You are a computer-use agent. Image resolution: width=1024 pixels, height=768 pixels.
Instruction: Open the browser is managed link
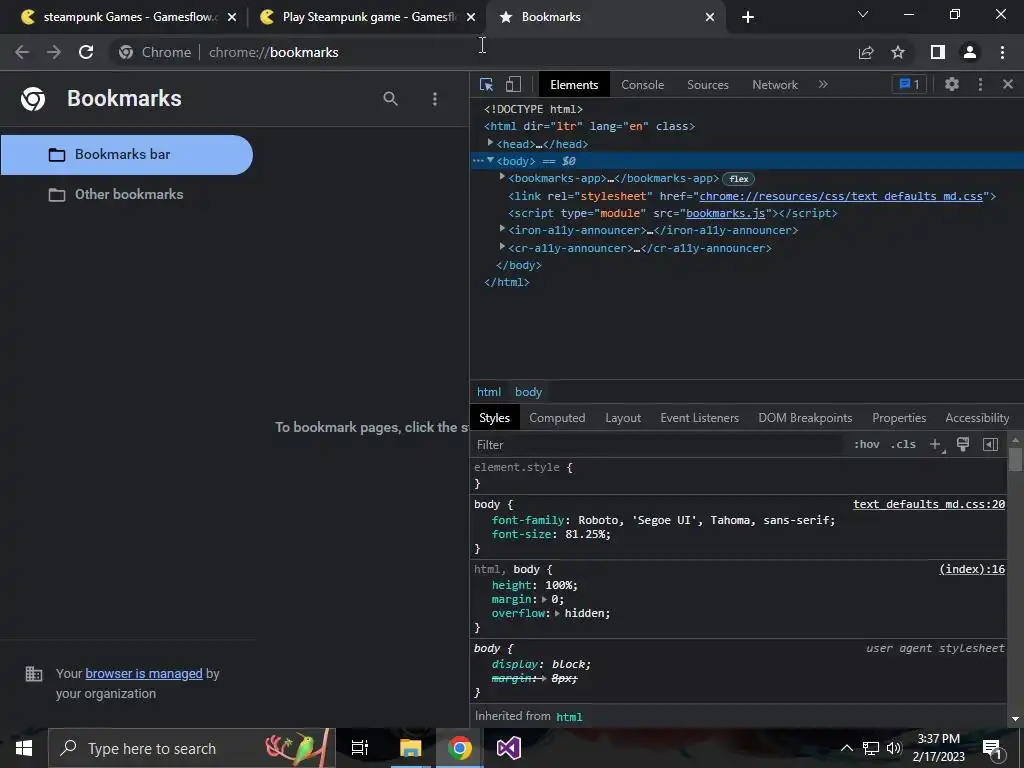pyautogui.click(x=144, y=674)
